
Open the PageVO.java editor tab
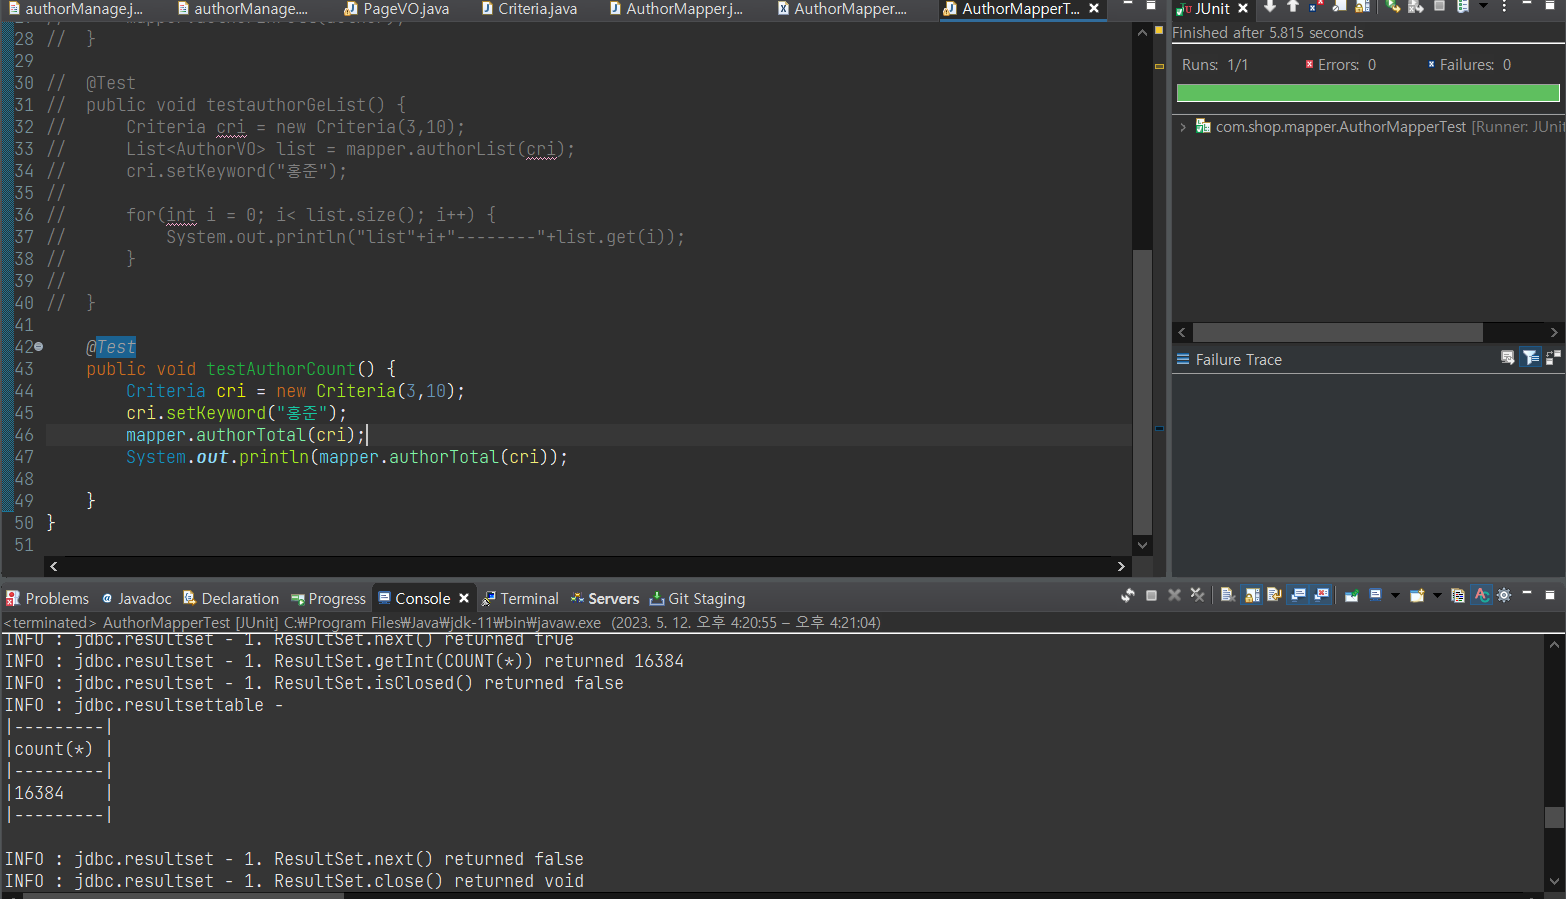click(x=397, y=9)
